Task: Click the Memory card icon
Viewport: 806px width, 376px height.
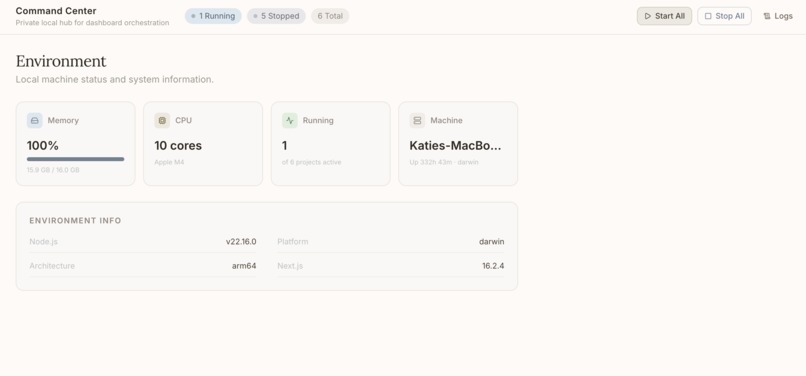Action: [x=34, y=120]
